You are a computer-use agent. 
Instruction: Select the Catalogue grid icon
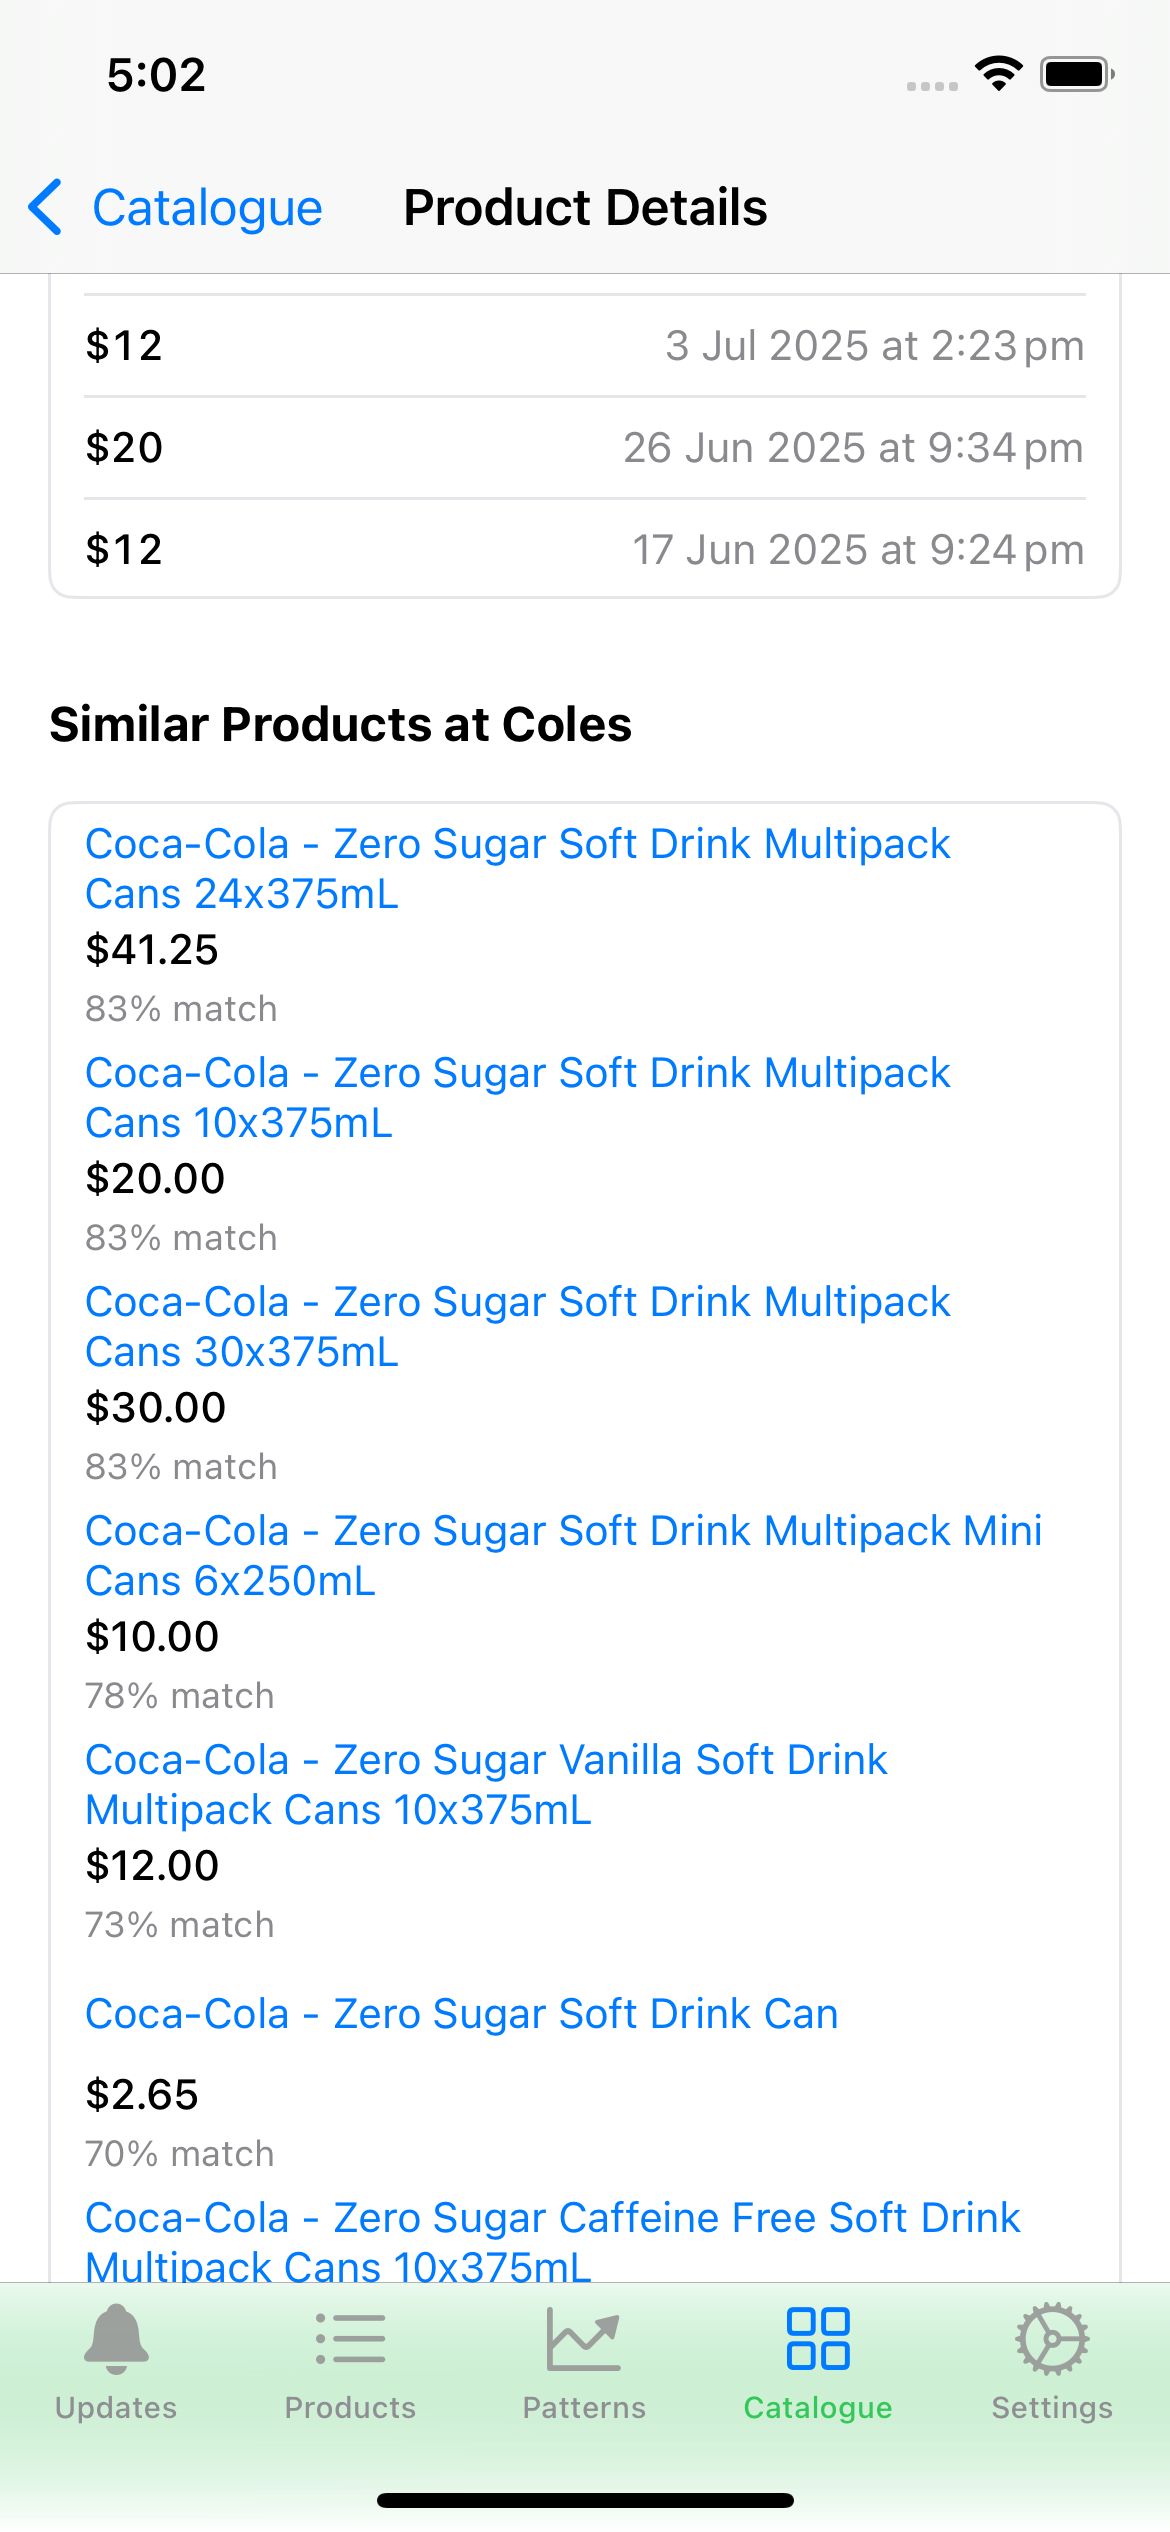tap(818, 2340)
